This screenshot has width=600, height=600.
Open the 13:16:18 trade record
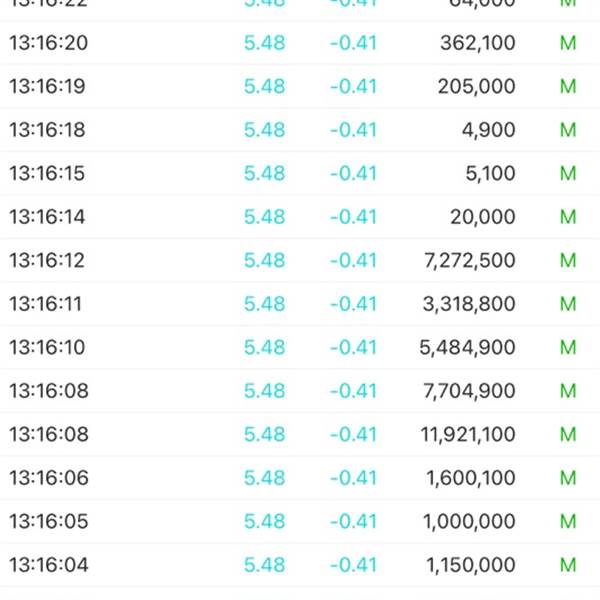coord(300,130)
